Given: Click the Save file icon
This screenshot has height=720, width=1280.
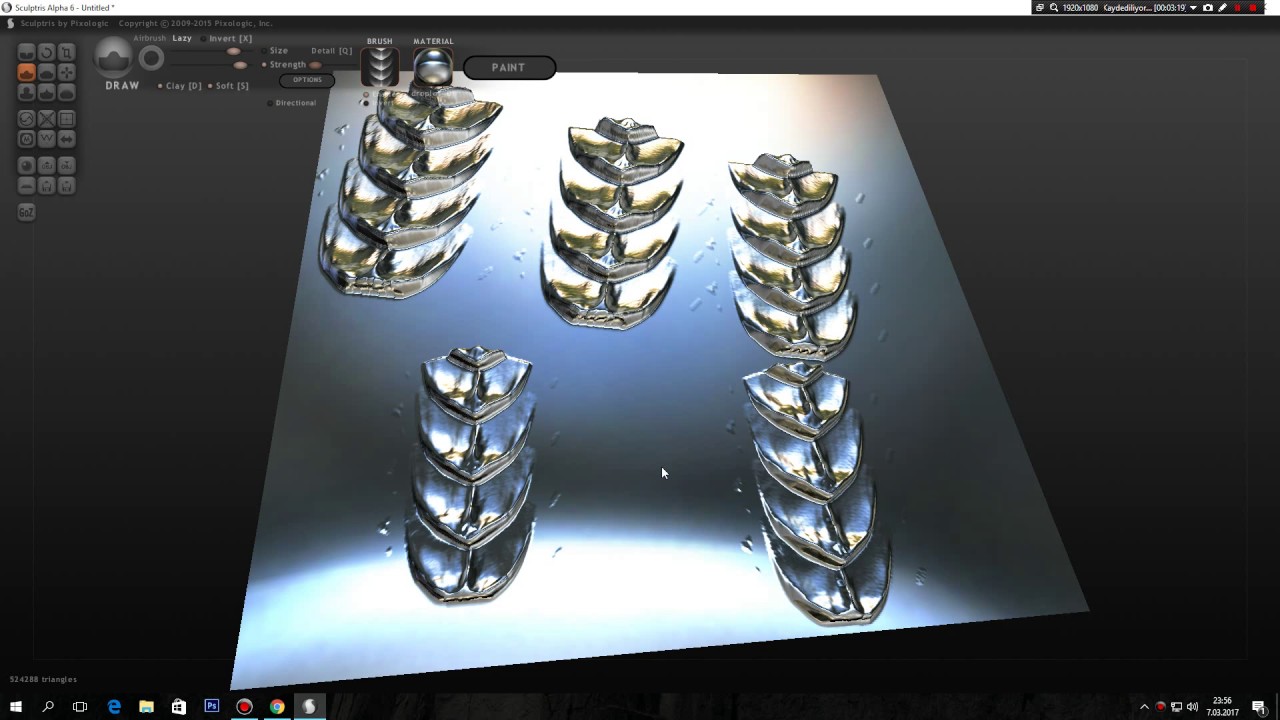Looking at the screenshot, I should click(x=67, y=186).
